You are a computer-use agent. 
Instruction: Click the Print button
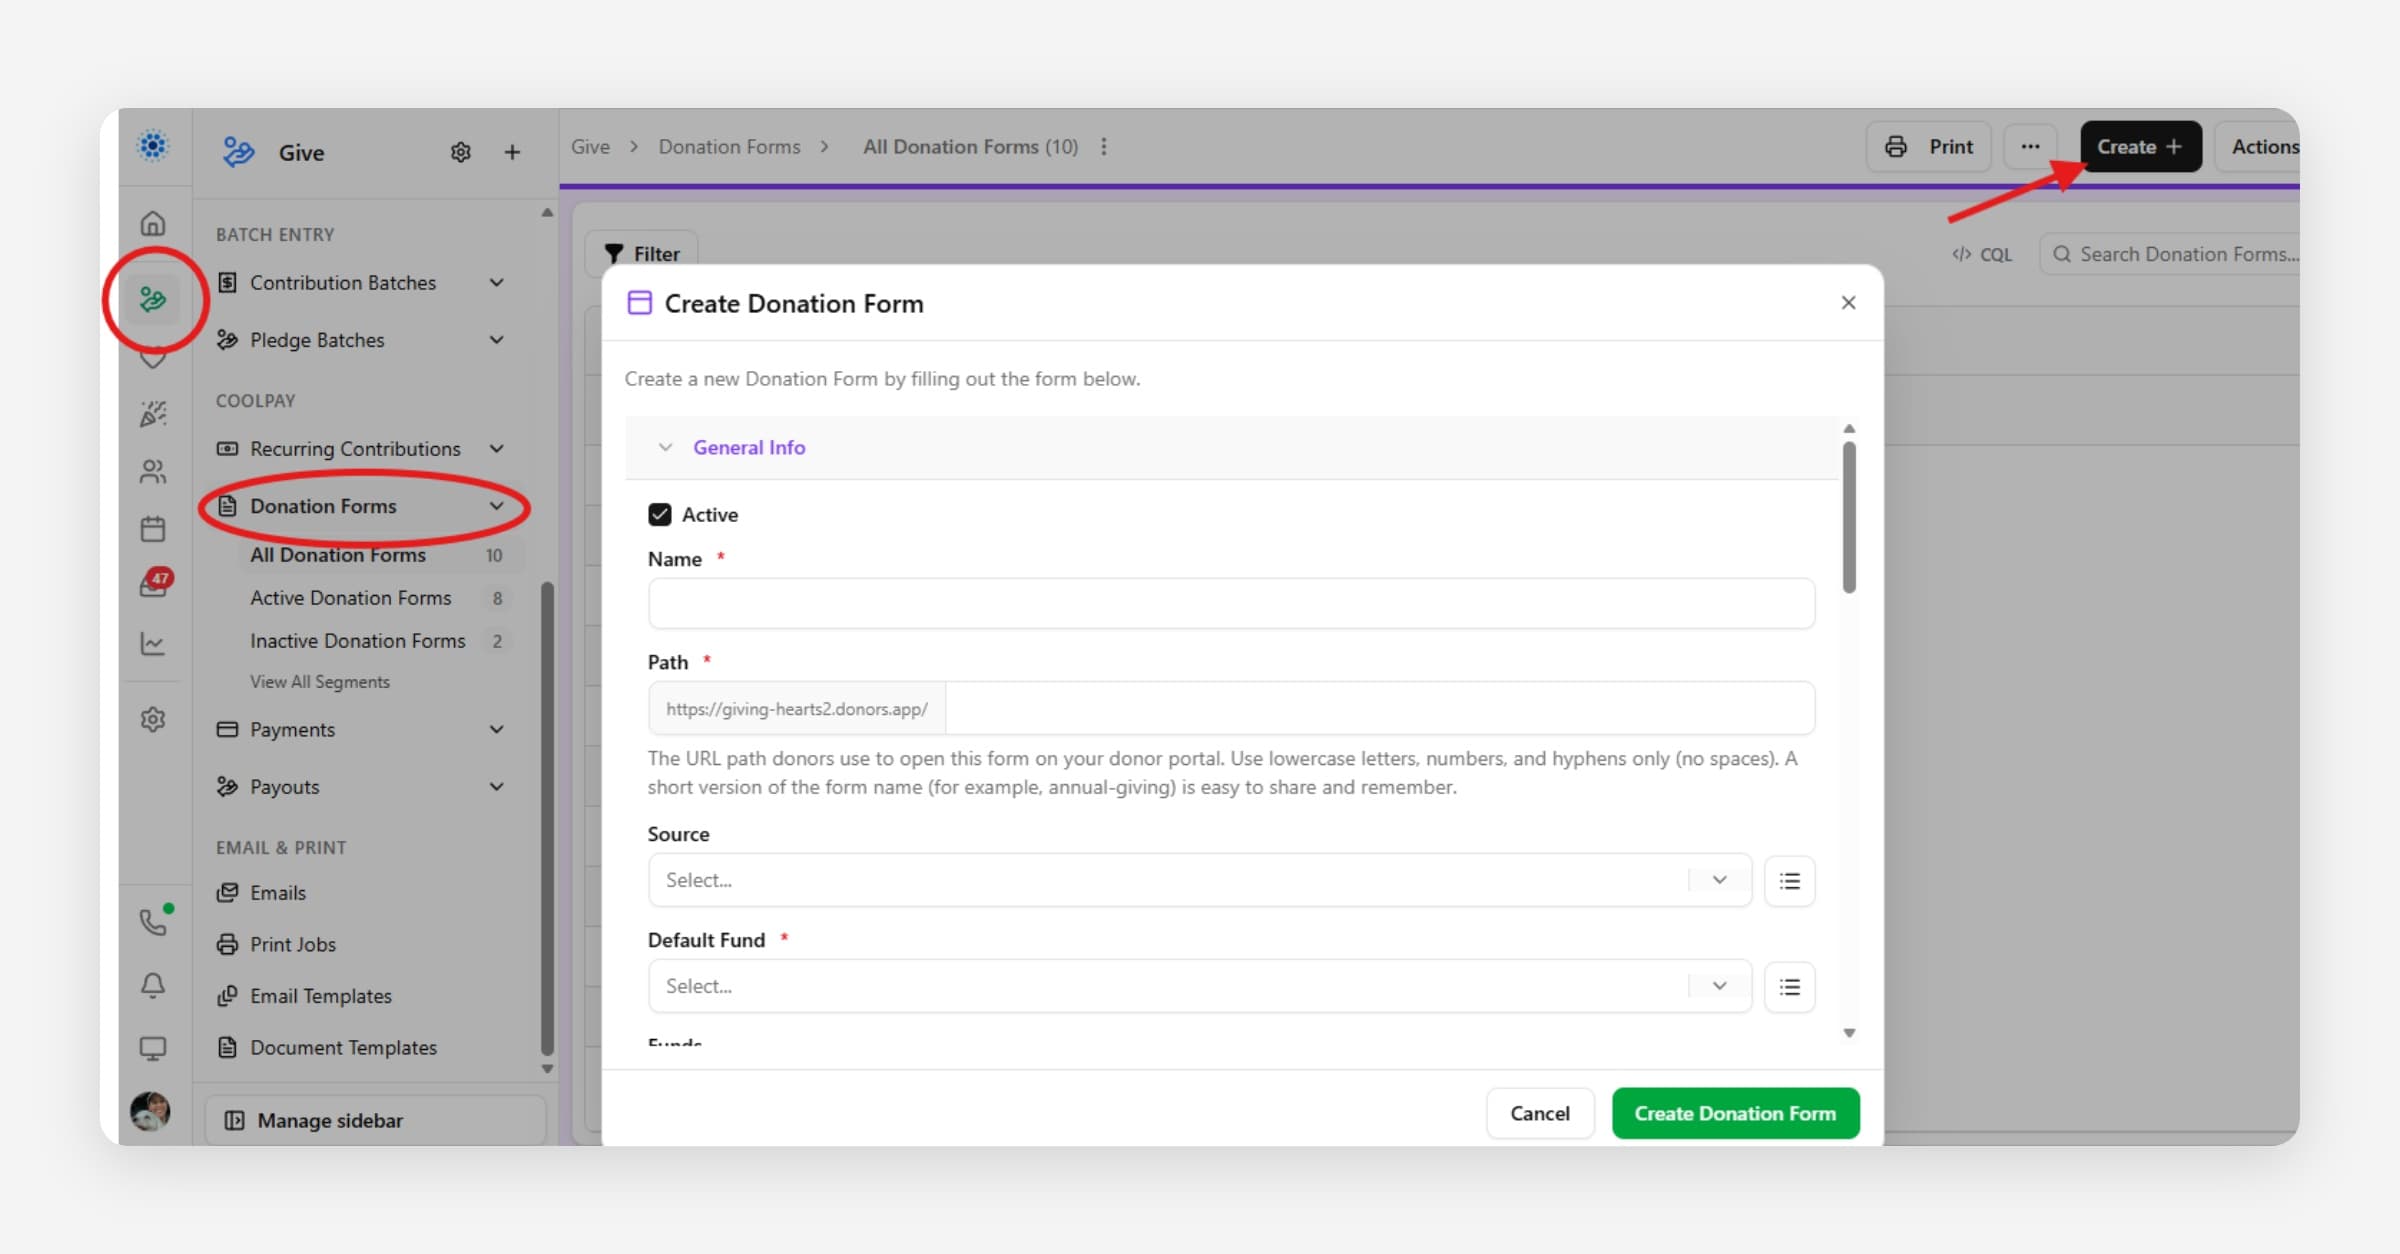1929,147
